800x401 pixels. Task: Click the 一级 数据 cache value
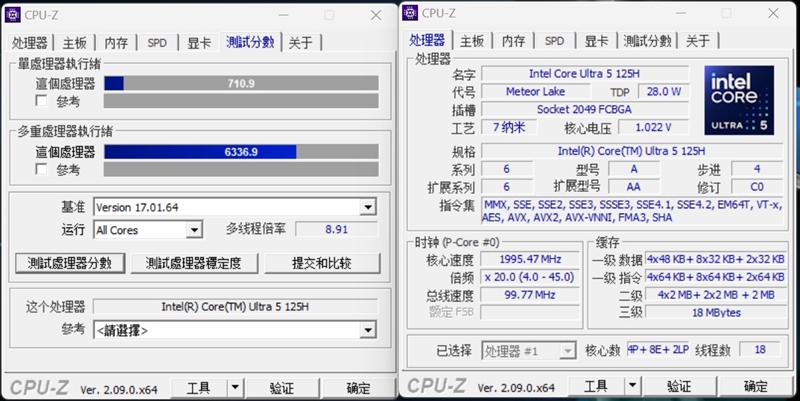pos(716,259)
